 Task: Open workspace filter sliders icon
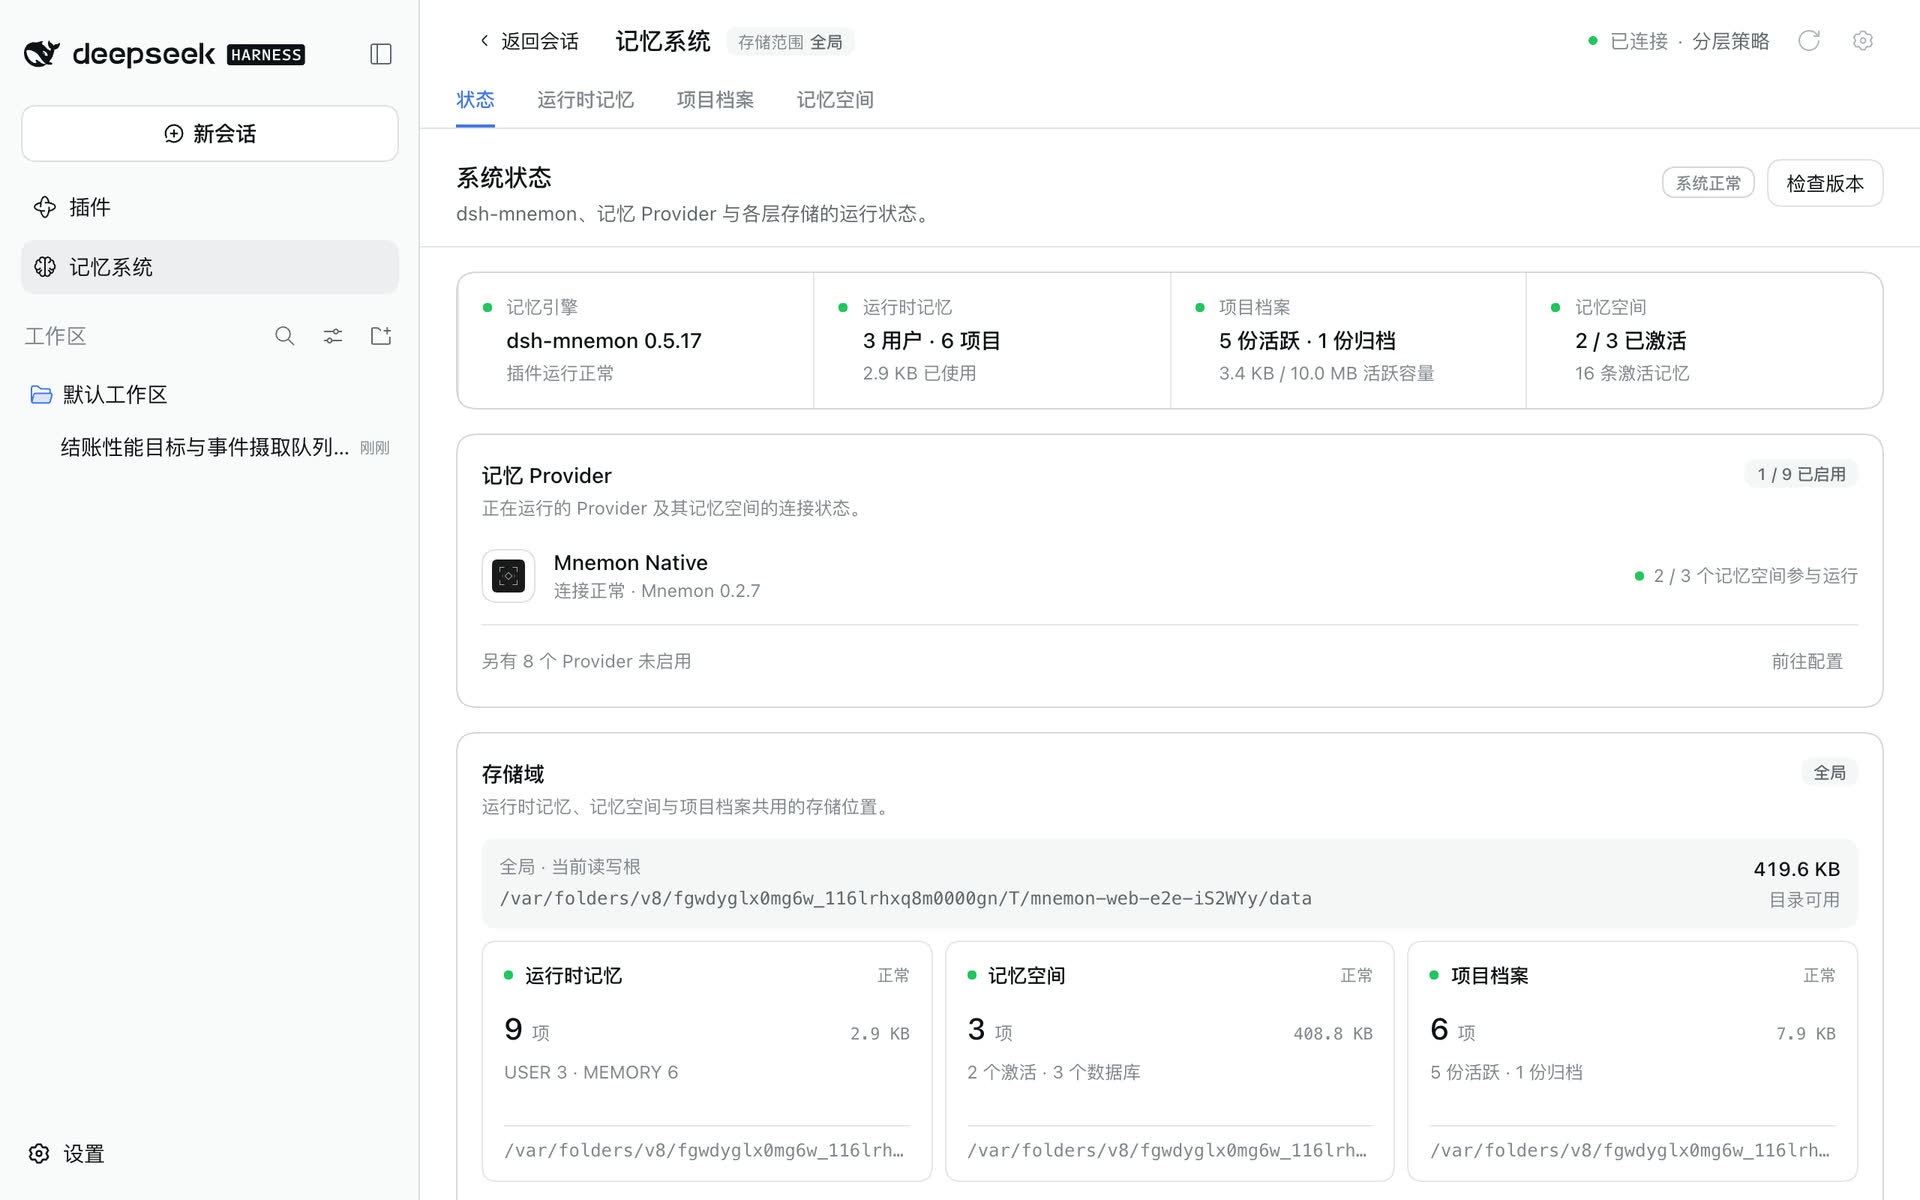coord(333,336)
